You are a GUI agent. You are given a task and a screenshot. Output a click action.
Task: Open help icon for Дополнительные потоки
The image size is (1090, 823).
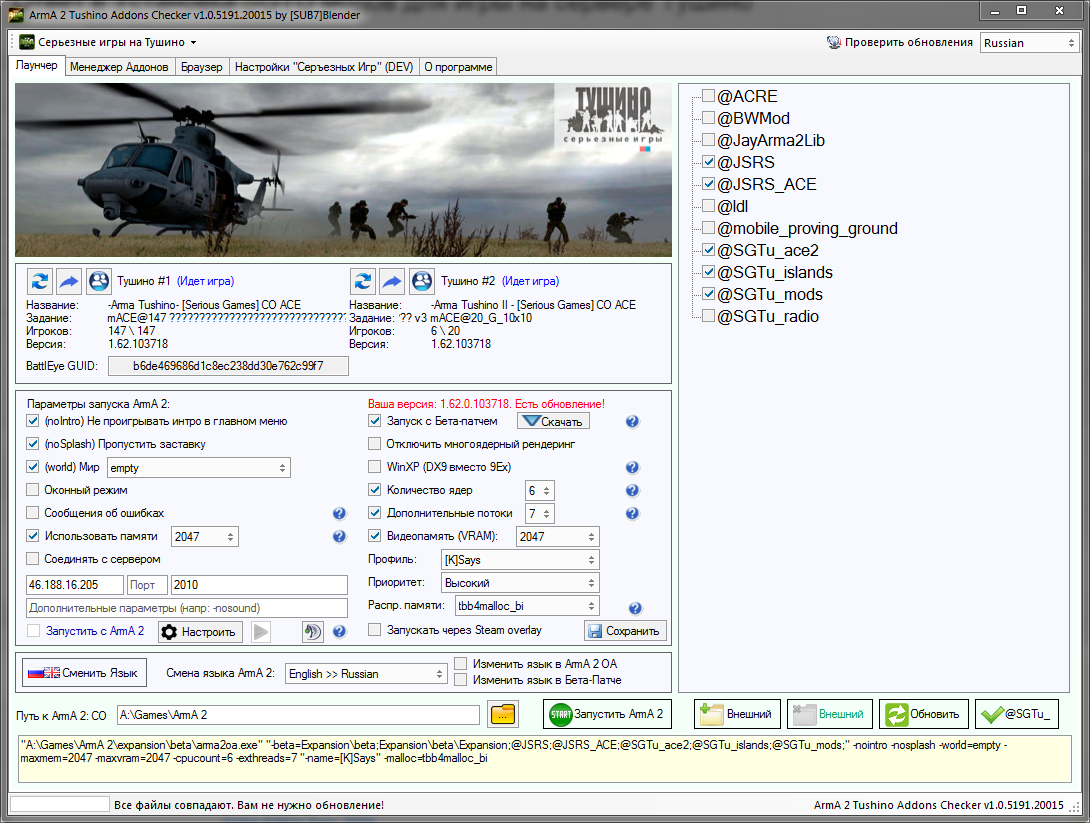pyautogui.click(x=632, y=513)
